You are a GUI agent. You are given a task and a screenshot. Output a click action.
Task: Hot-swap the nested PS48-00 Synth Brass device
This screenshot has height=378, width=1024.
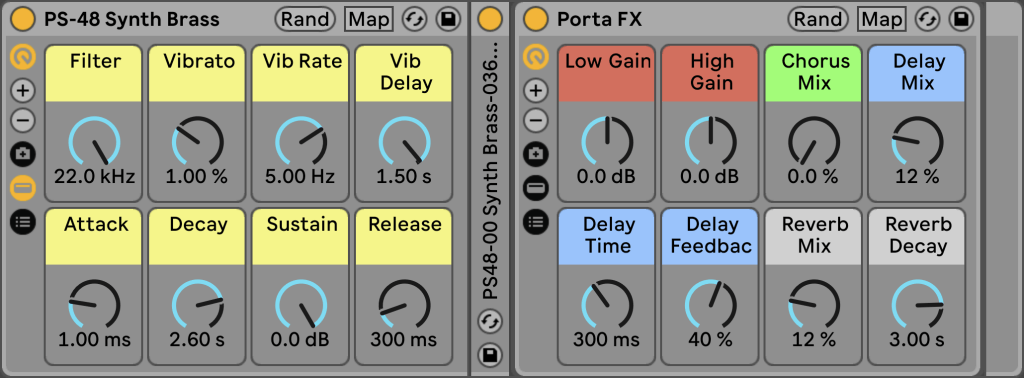pos(490,322)
